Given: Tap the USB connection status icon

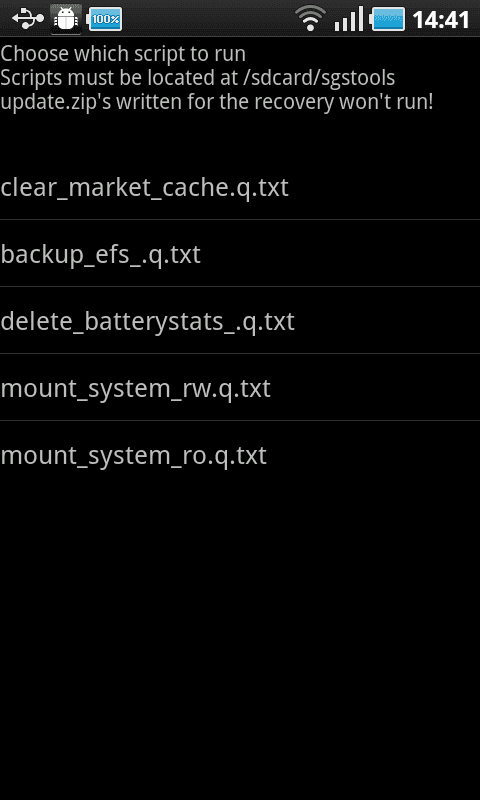Looking at the screenshot, I should 28,19.
